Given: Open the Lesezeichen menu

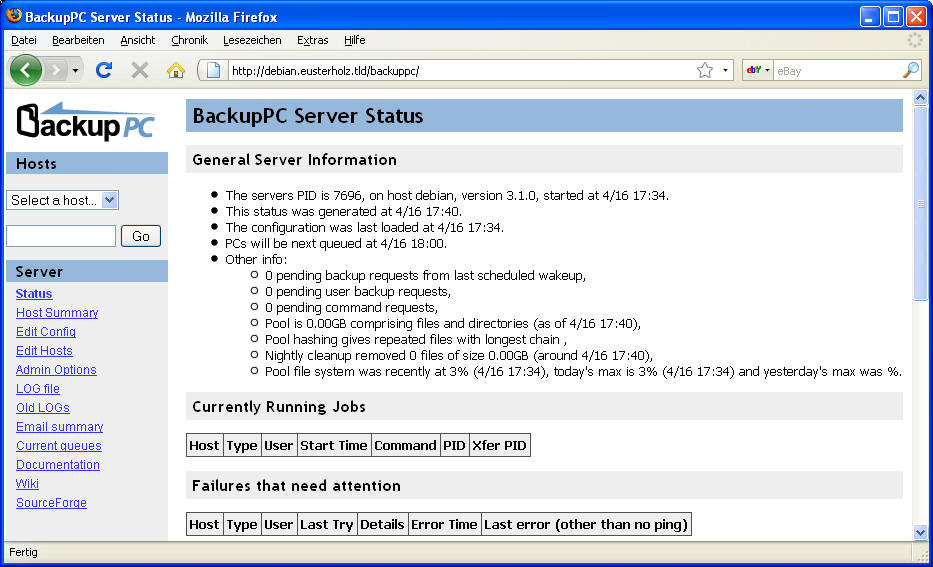Looking at the screenshot, I should [x=252, y=40].
